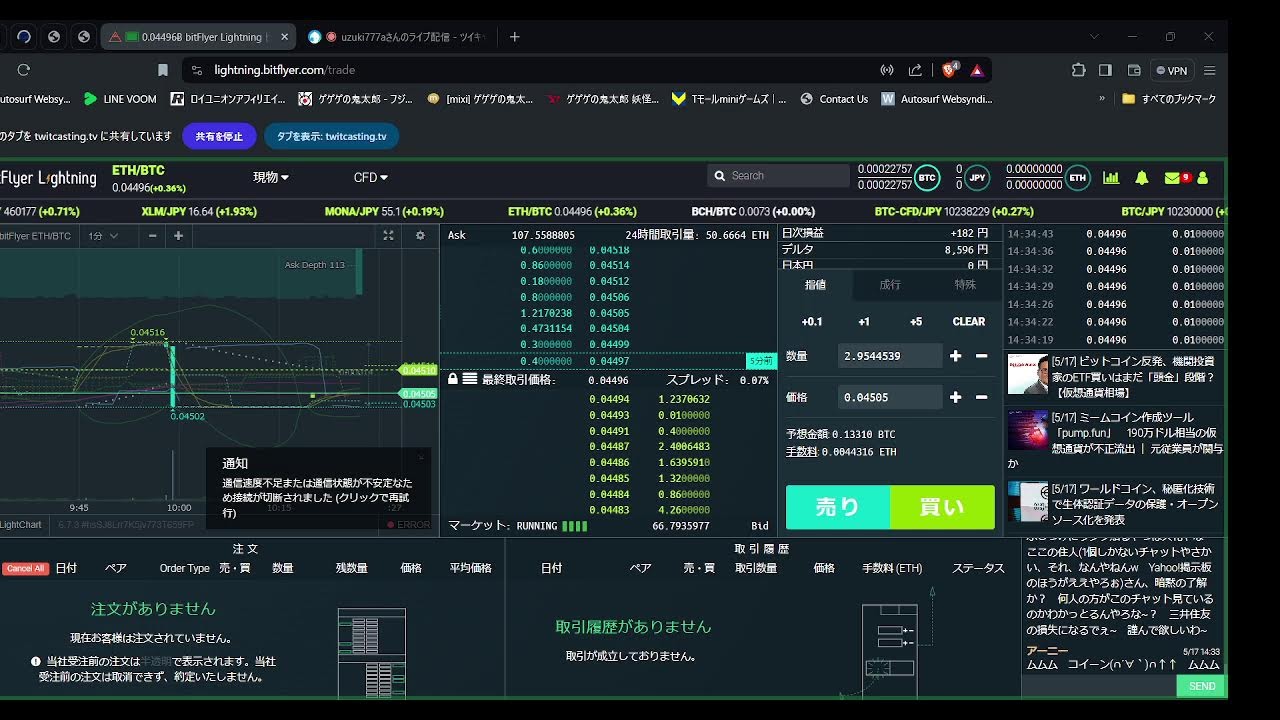Screen dimensions: 1280x720
Task: Expand the 現物 market dropdown
Action: click(270, 177)
